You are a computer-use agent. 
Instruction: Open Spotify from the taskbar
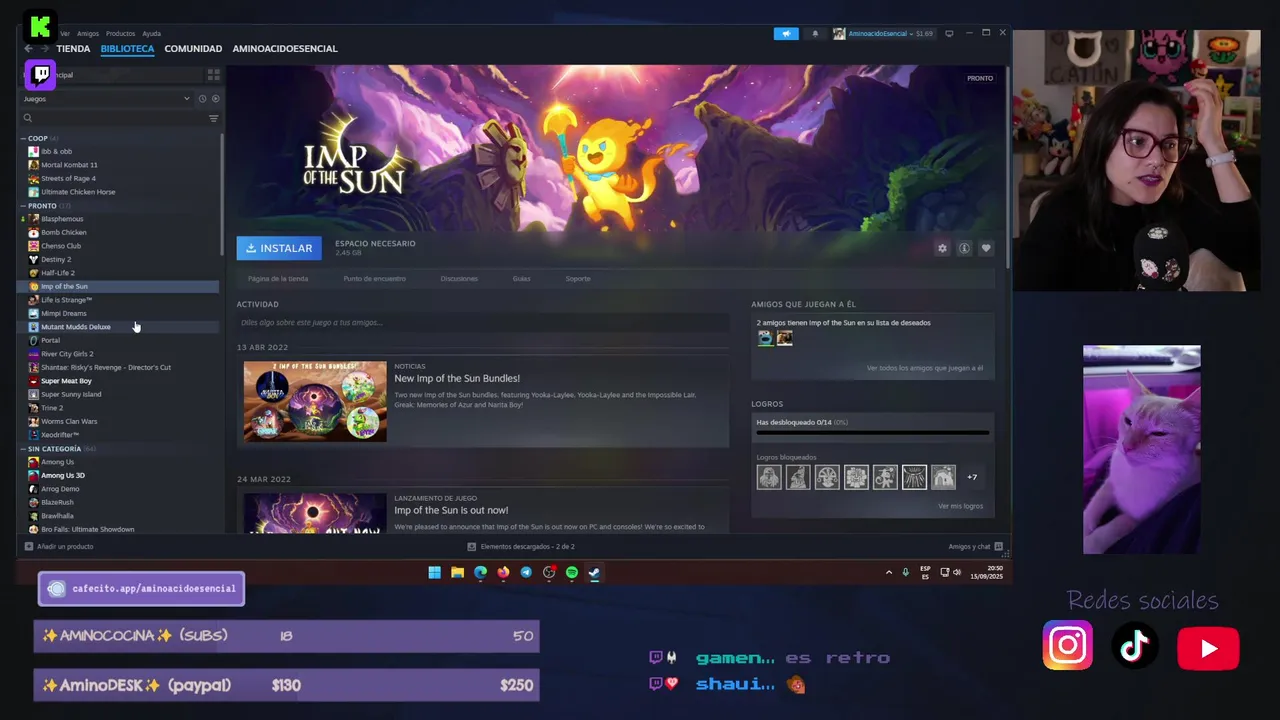572,573
